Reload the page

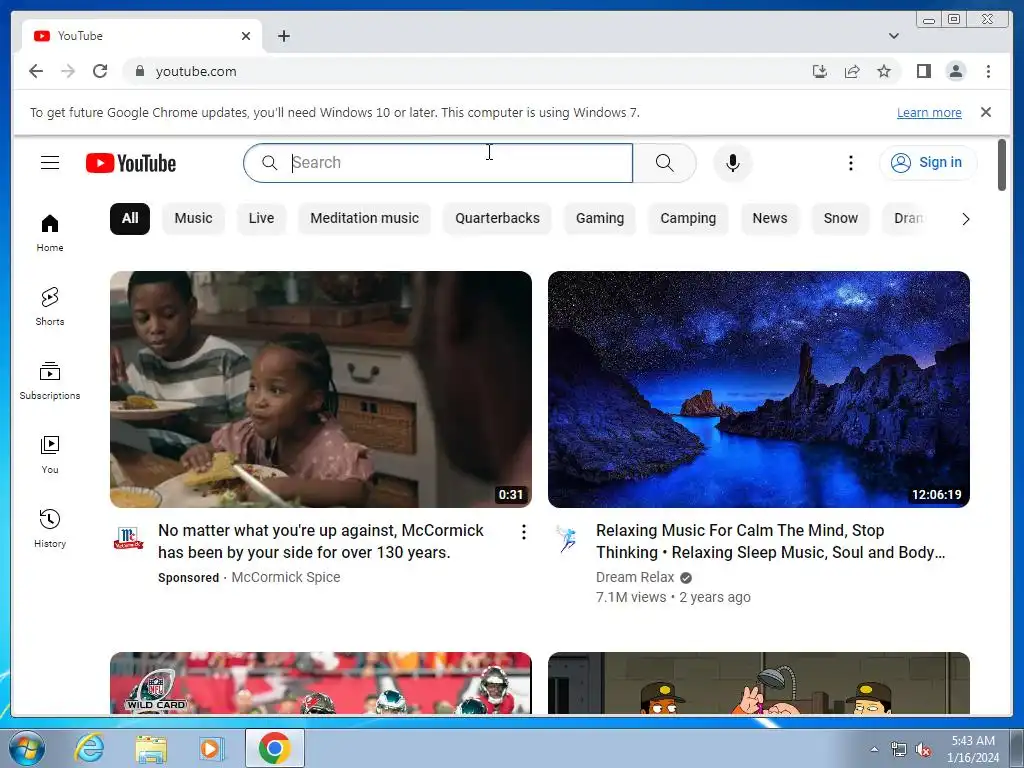pos(100,71)
